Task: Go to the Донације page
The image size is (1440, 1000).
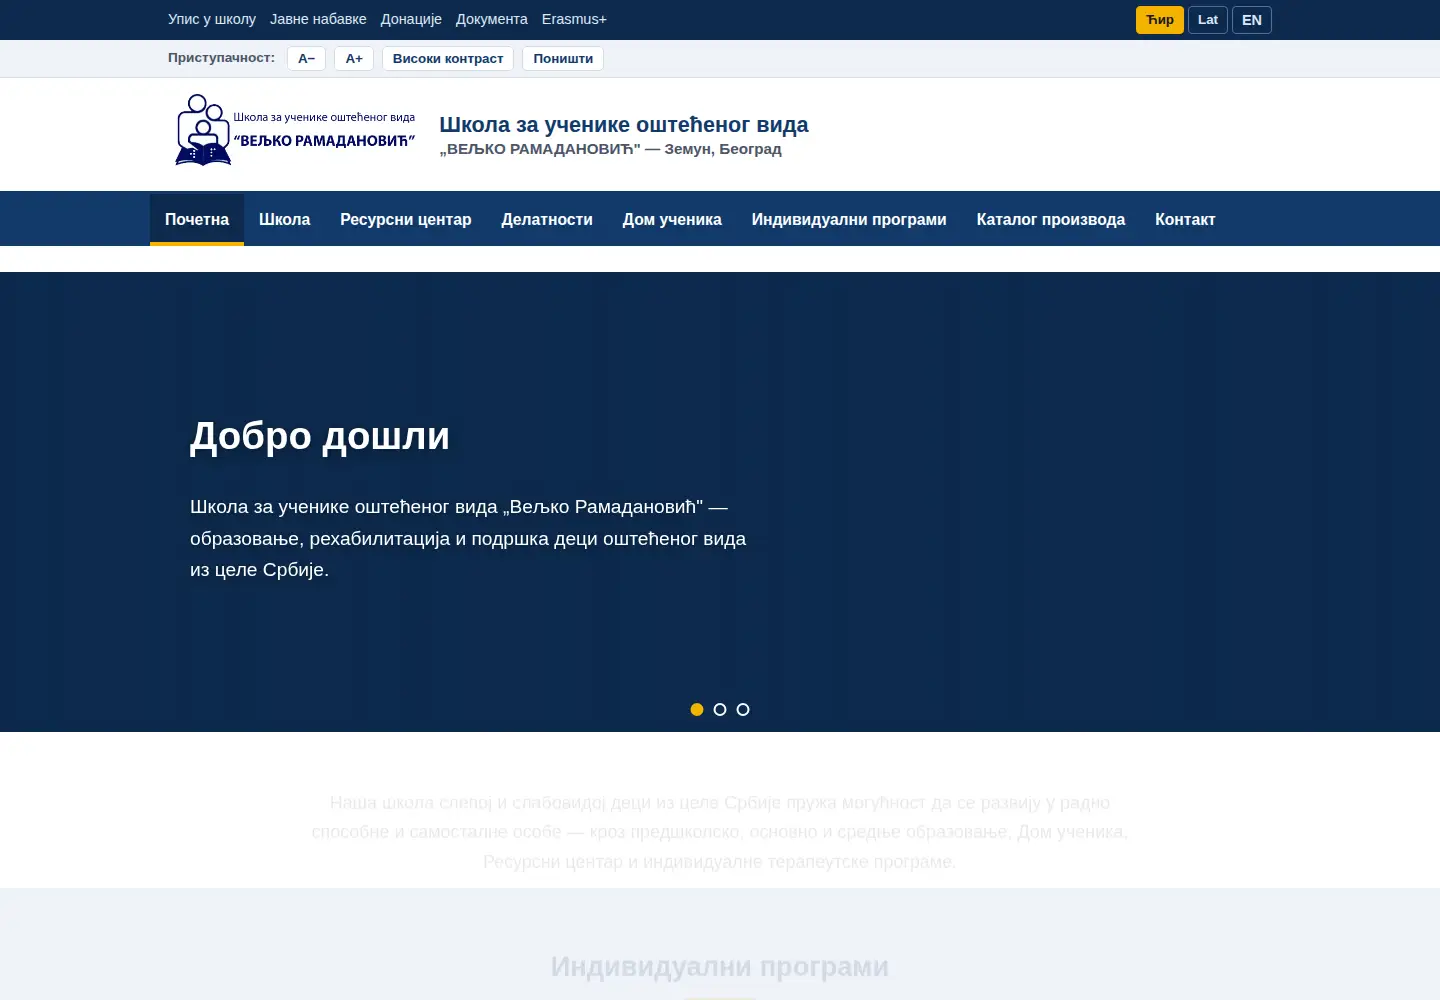Action: click(411, 19)
